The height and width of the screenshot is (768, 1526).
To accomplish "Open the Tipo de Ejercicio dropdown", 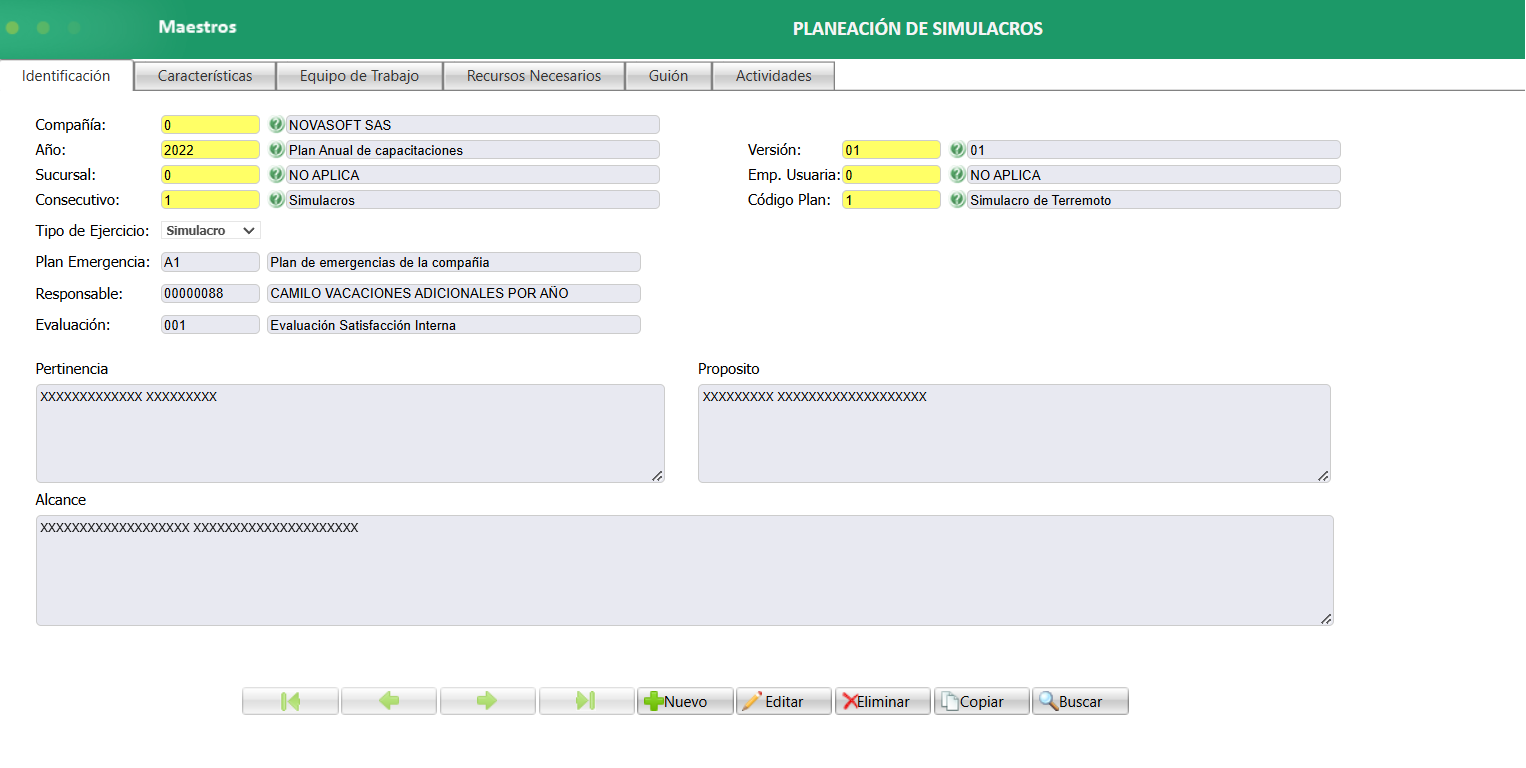I will pos(210,230).
